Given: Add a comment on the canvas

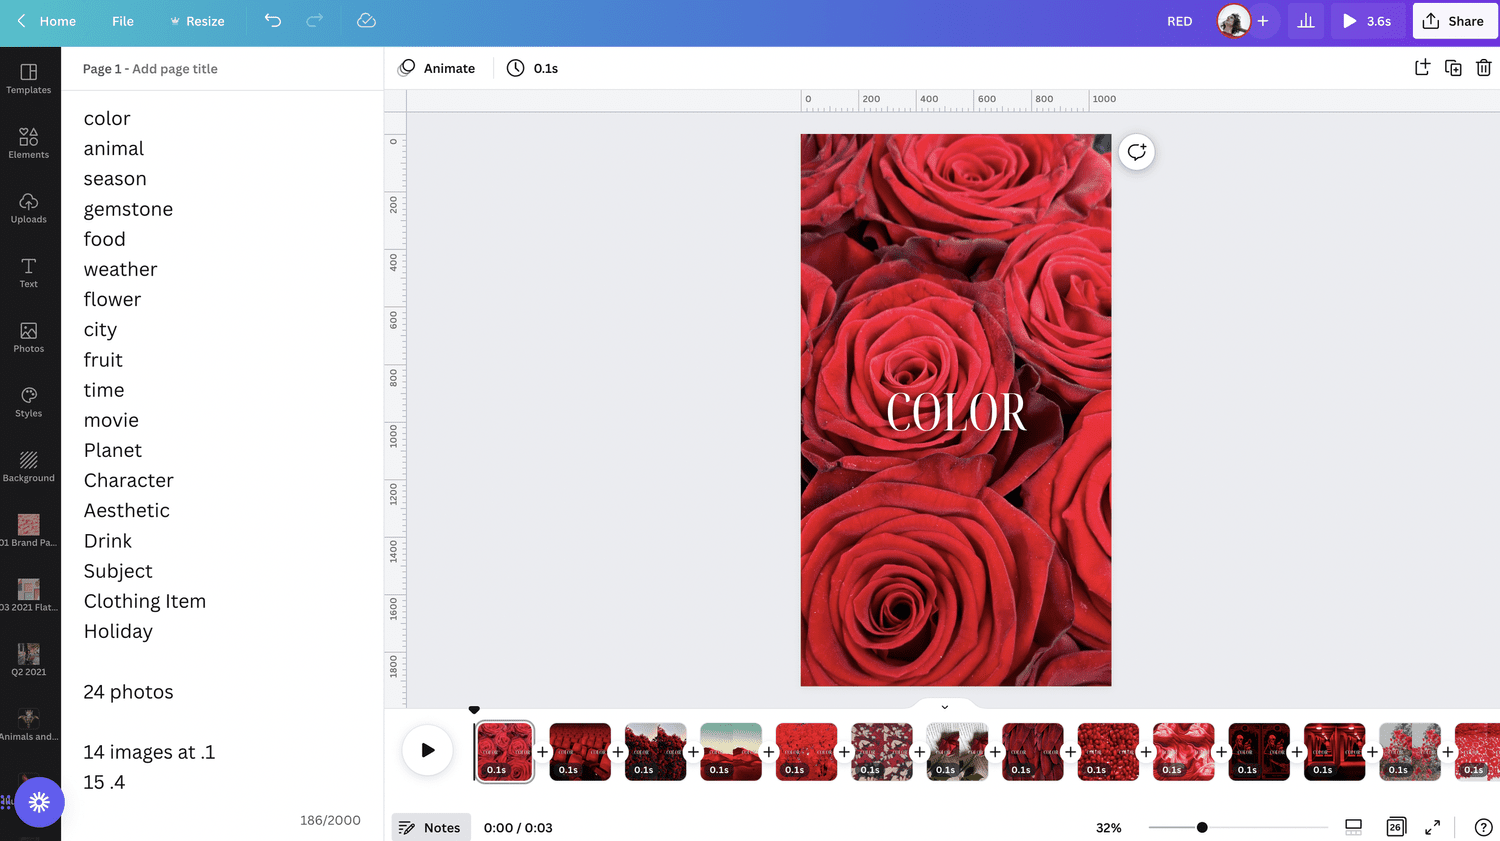Looking at the screenshot, I should [1137, 152].
